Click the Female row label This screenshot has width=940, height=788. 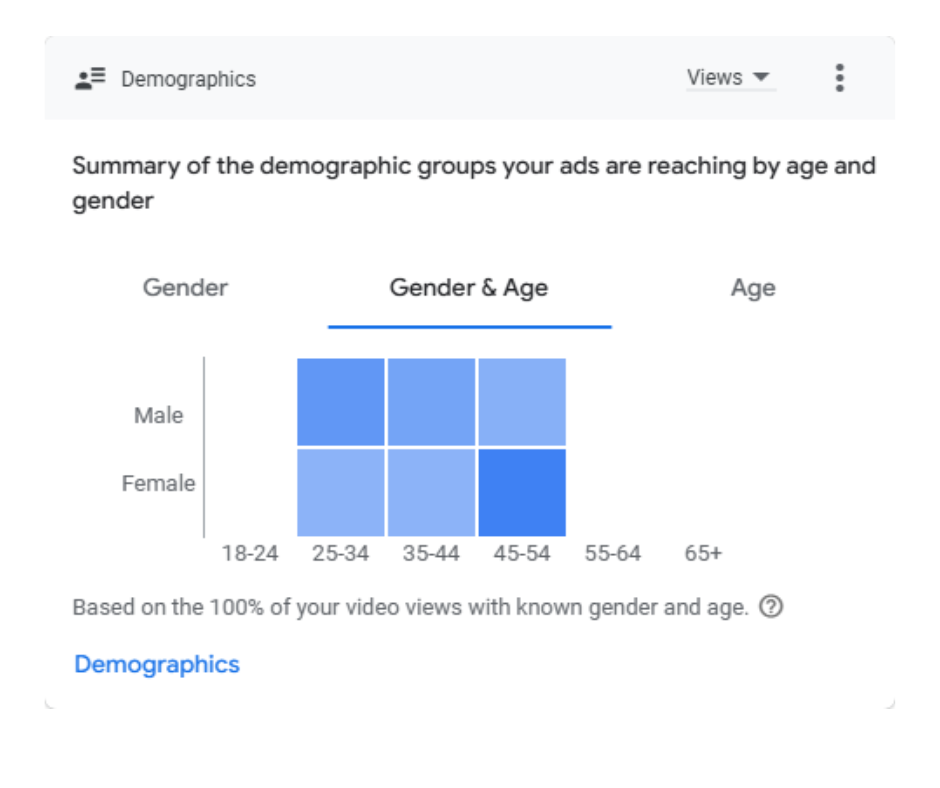(159, 484)
